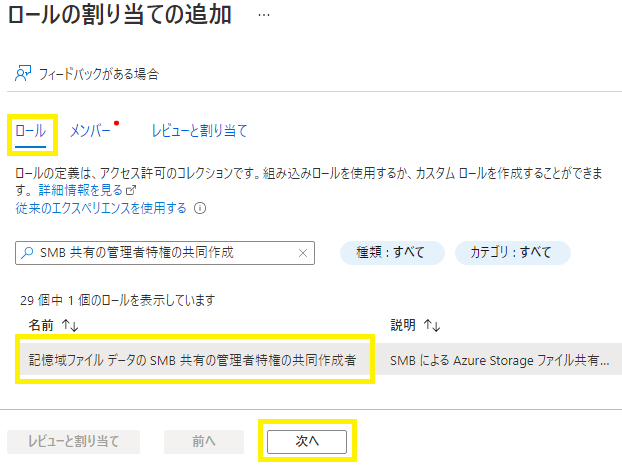622x471 pixels.
Task: Open the more options ellipsis beside title
Action: tap(264, 17)
